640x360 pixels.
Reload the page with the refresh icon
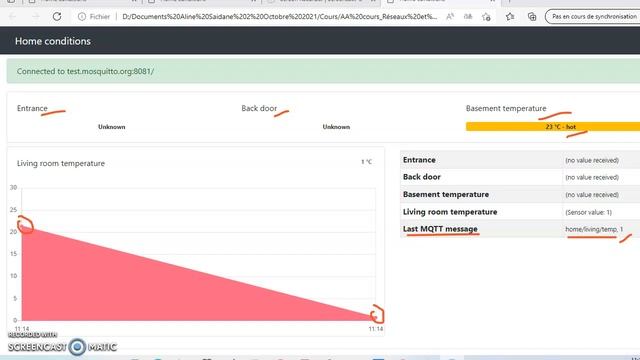[57, 17]
